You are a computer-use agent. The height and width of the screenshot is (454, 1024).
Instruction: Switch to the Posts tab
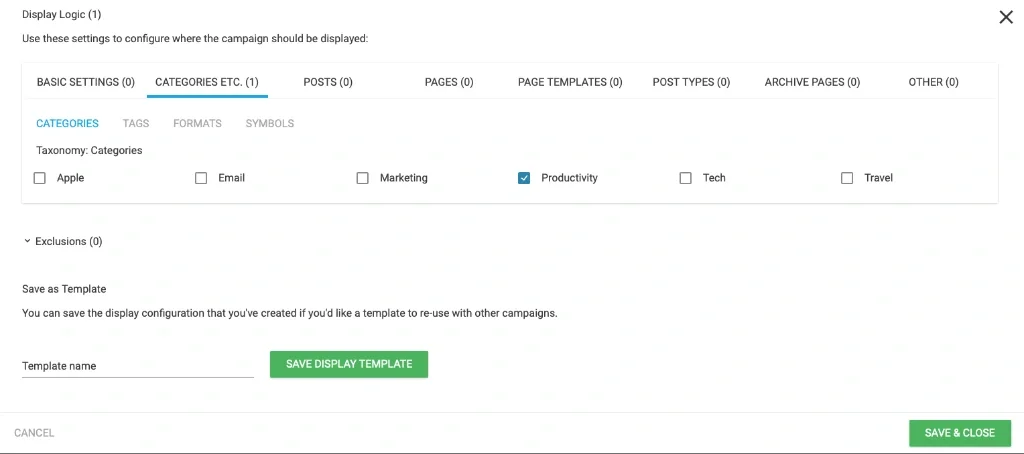tap(328, 82)
